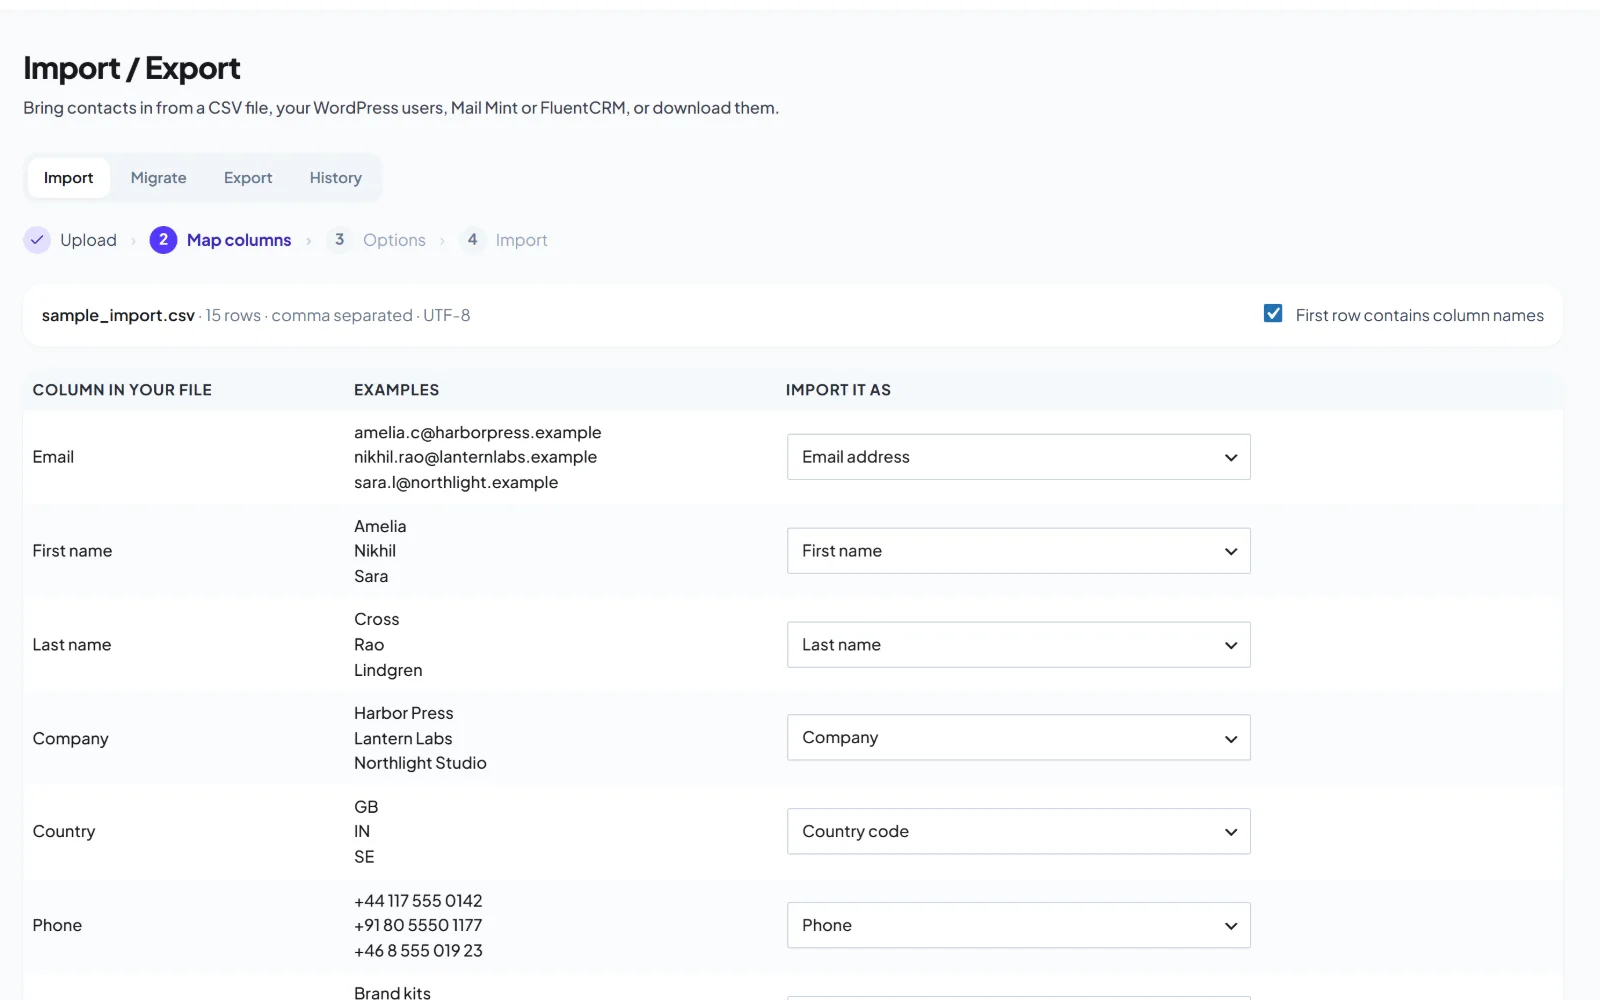1600x1000 pixels.
Task: Click the Import step label in stepper
Action: pyautogui.click(x=521, y=240)
